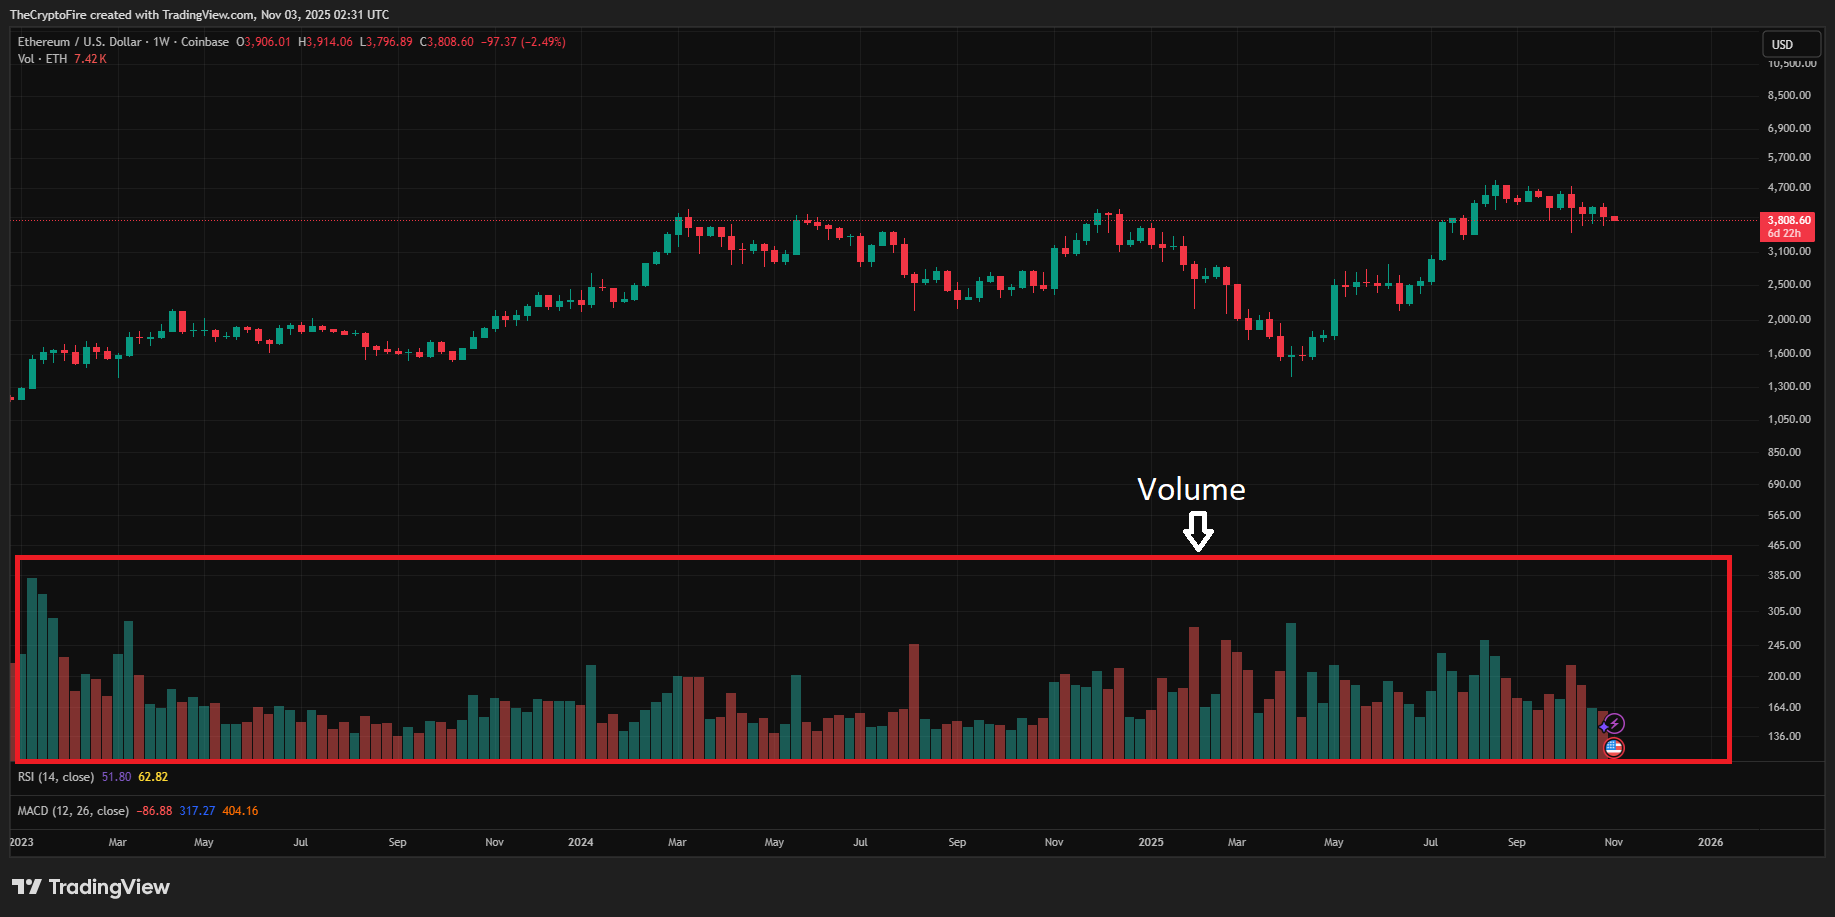The width and height of the screenshot is (1835, 917).
Task: Open the USD currency selector
Action: tap(1791, 44)
